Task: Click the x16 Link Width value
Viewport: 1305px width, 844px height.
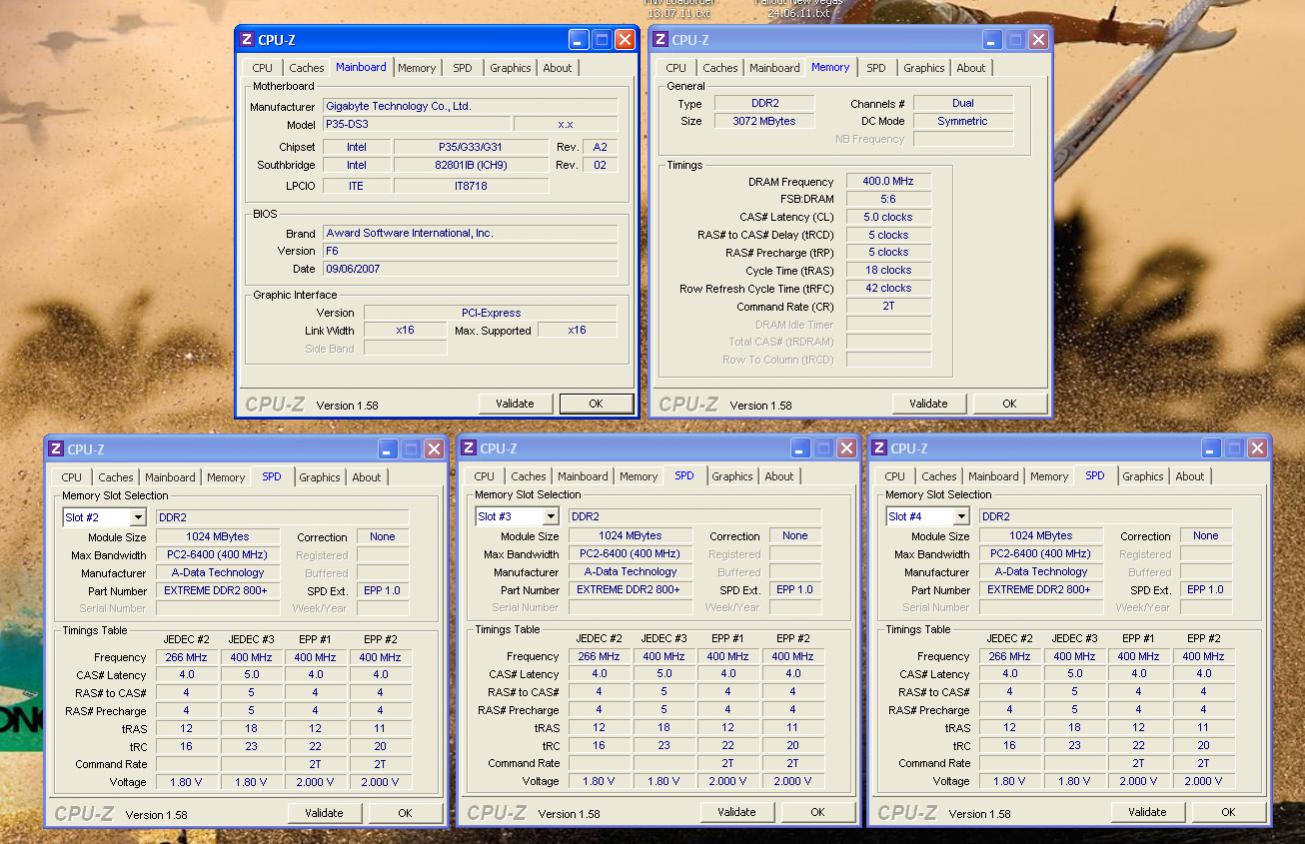Action: (x=405, y=330)
